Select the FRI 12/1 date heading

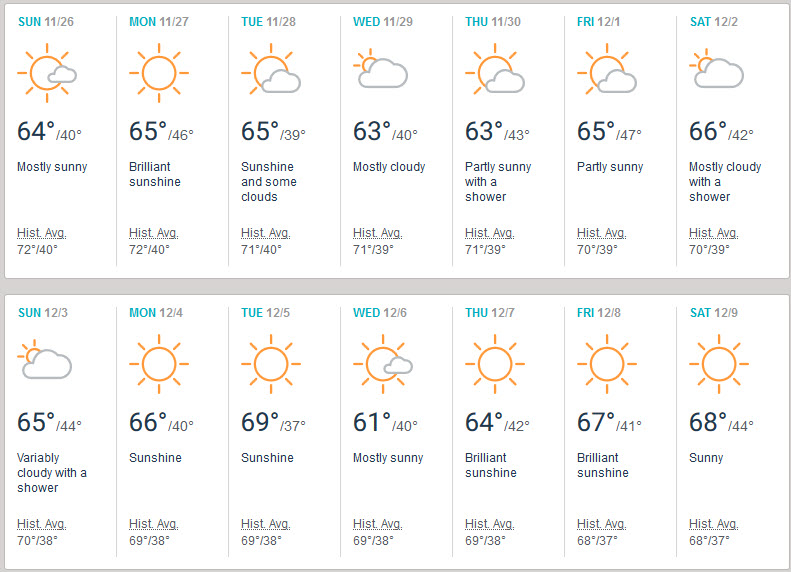coord(602,21)
